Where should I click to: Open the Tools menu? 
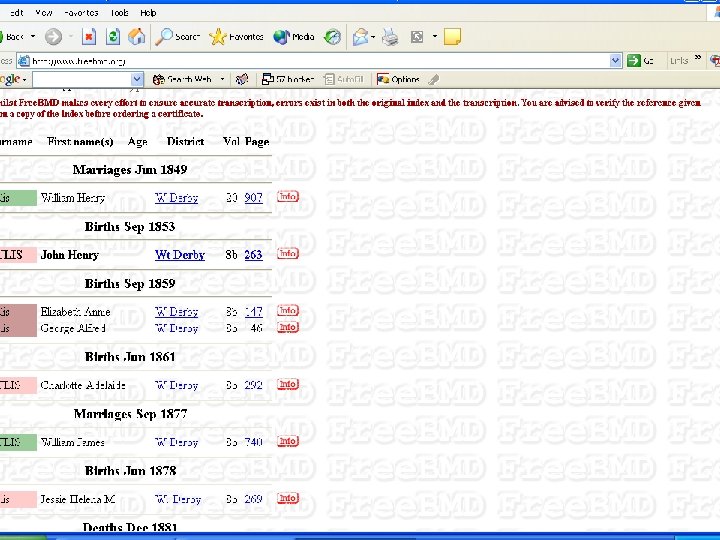tap(119, 13)
